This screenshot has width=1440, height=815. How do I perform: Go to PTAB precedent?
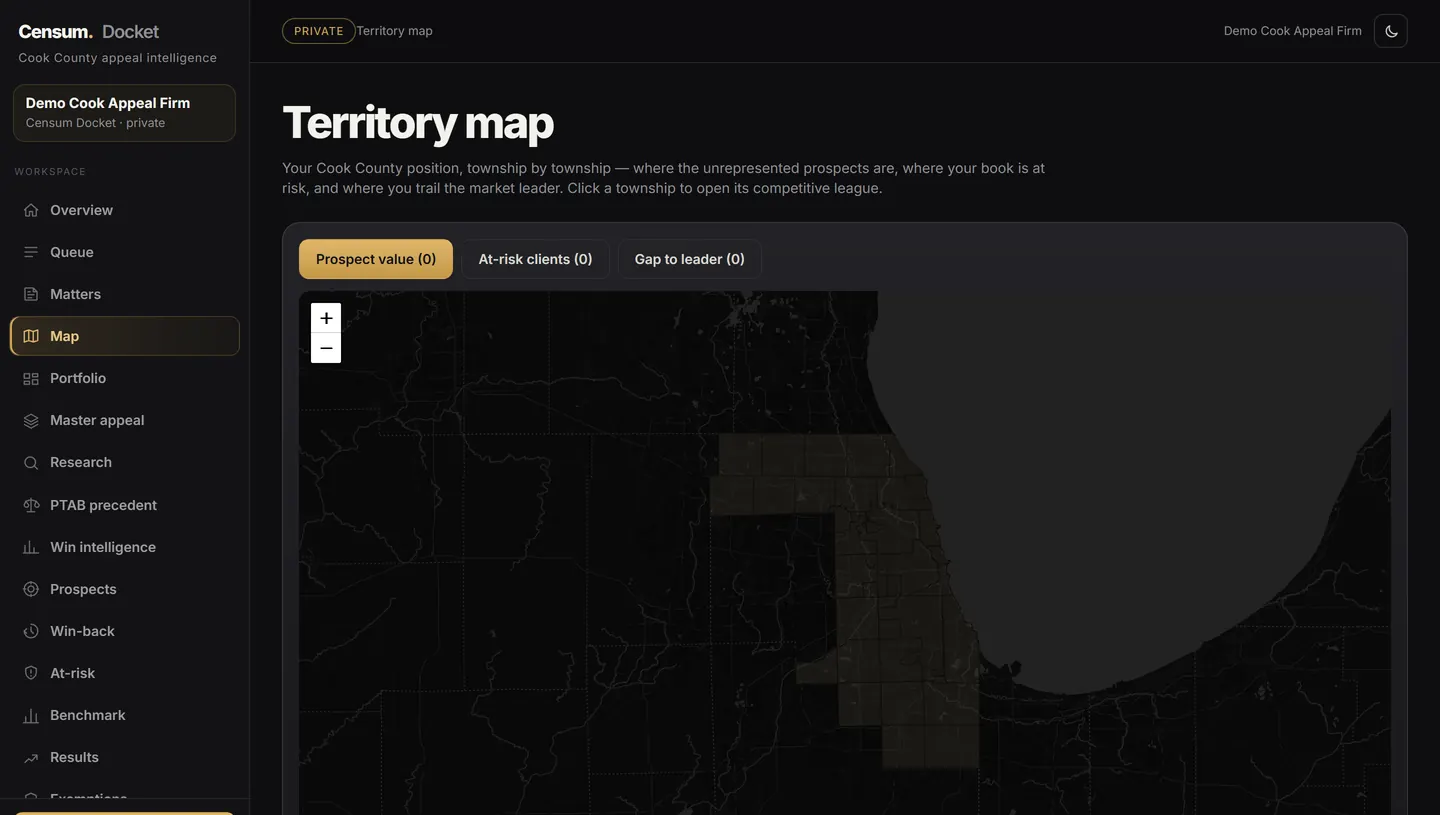pyautogui.click(x=125, y=505)
